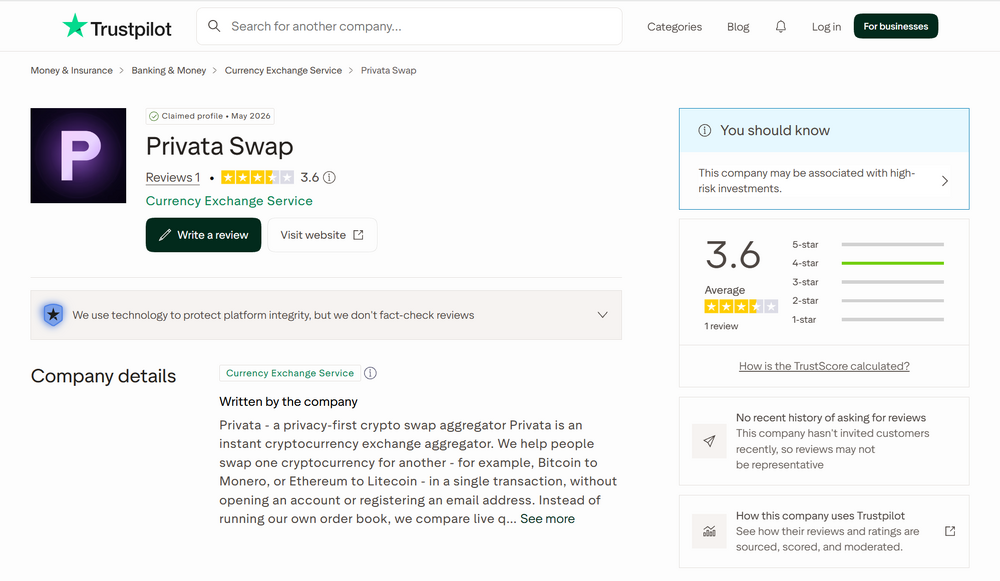Click the 1 review text

click(721, 326)
